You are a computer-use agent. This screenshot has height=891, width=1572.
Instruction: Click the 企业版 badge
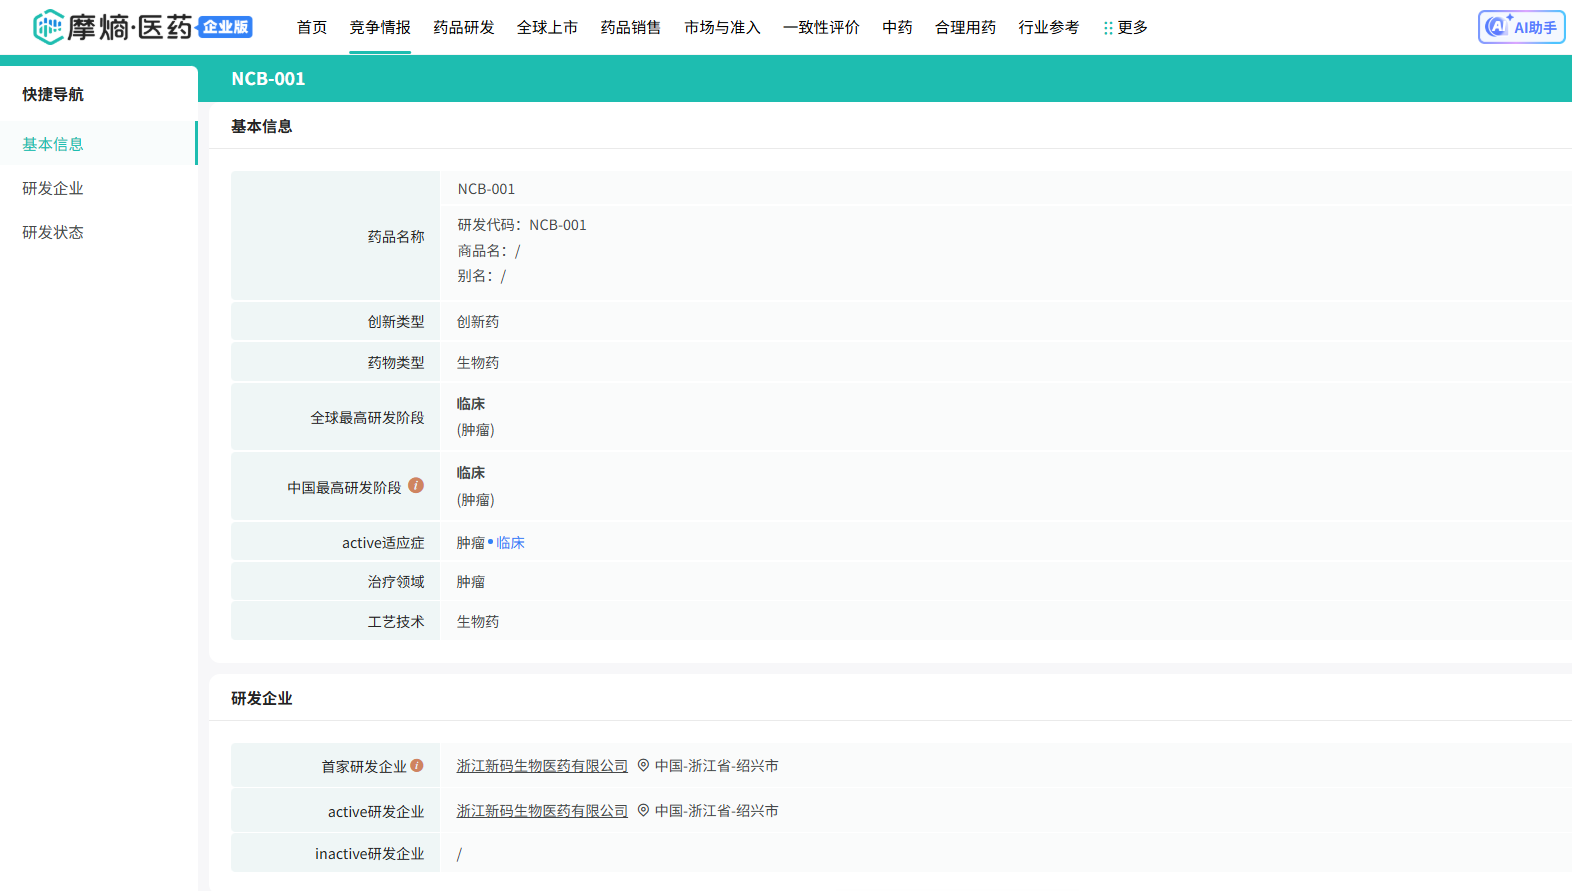click(x=225, y=27)
